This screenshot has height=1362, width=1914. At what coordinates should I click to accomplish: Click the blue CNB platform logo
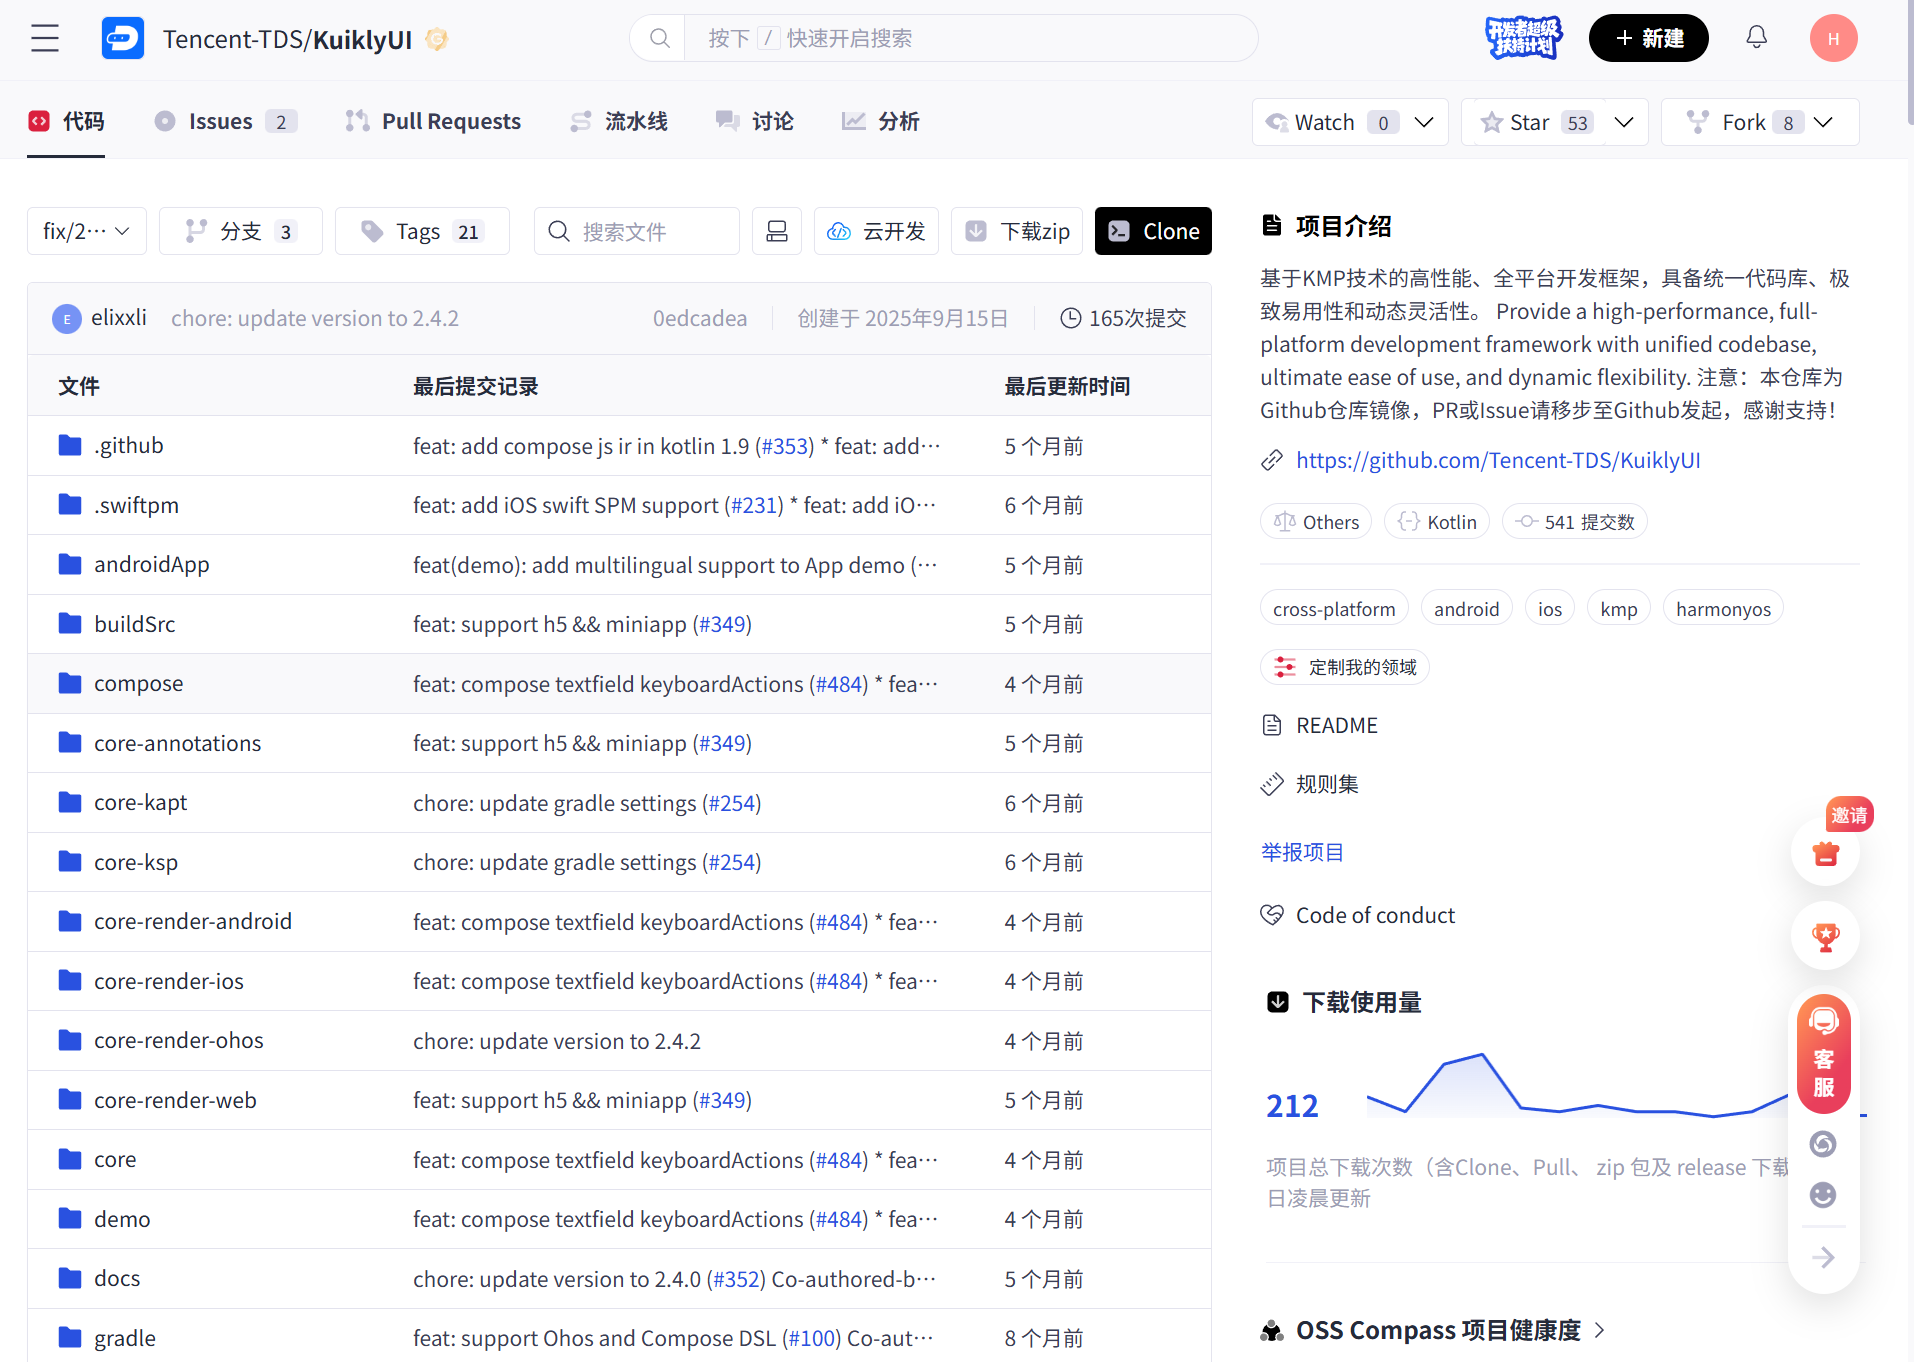pos(123,38)
